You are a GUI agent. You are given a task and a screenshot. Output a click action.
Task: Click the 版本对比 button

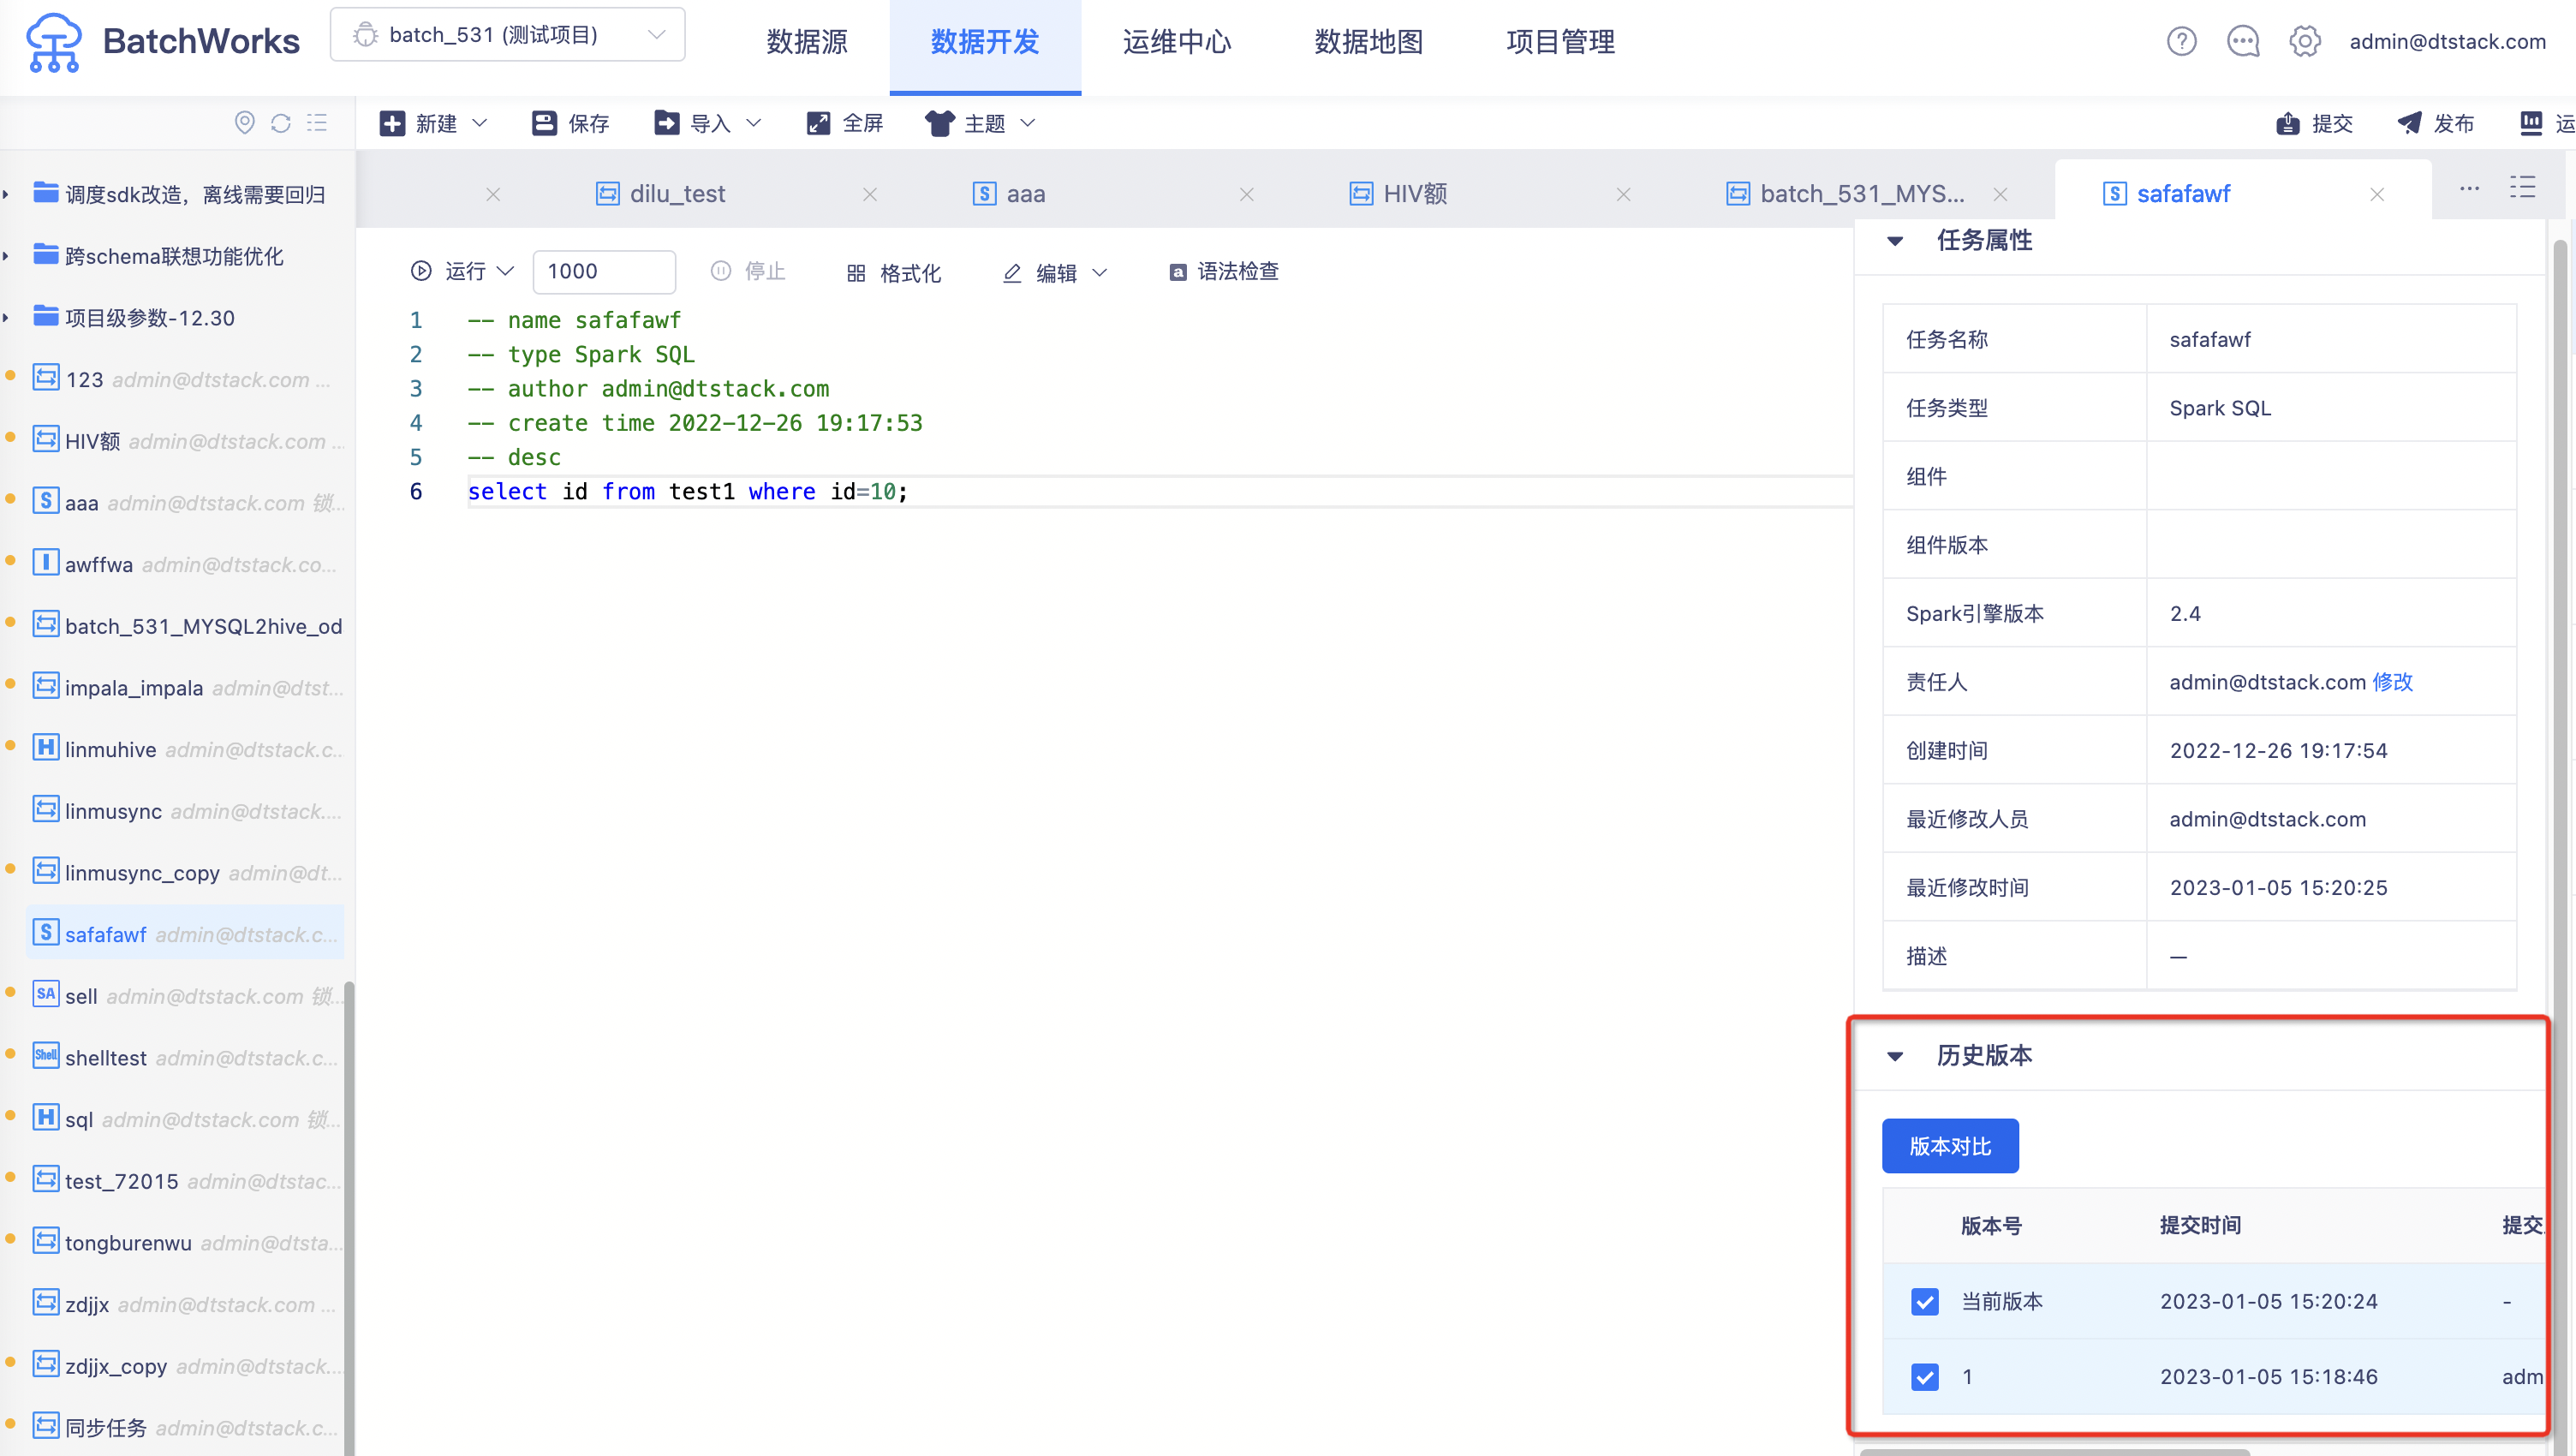click(1950, 1146)
